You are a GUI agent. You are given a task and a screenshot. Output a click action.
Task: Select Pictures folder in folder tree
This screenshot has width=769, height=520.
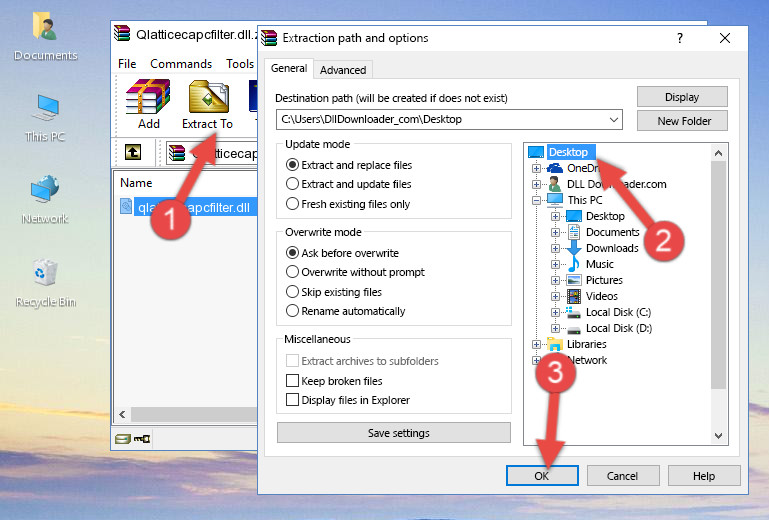click(x=604, y=280)
